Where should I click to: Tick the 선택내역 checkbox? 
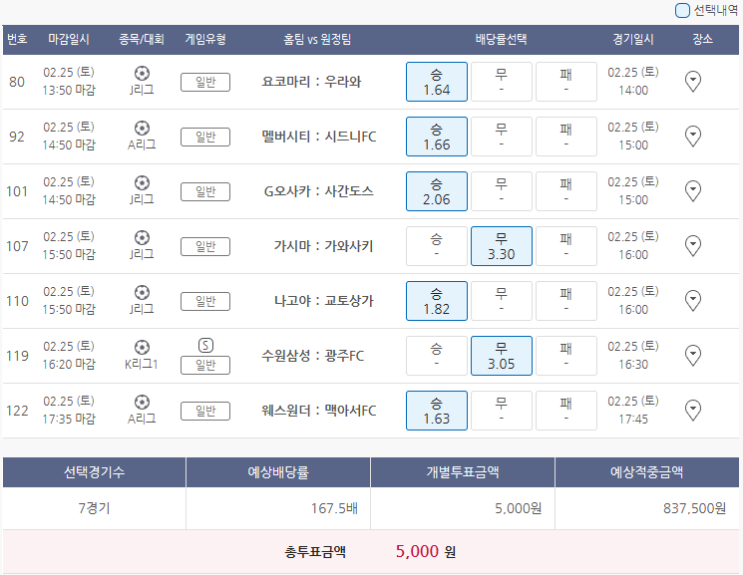point(682,10)
